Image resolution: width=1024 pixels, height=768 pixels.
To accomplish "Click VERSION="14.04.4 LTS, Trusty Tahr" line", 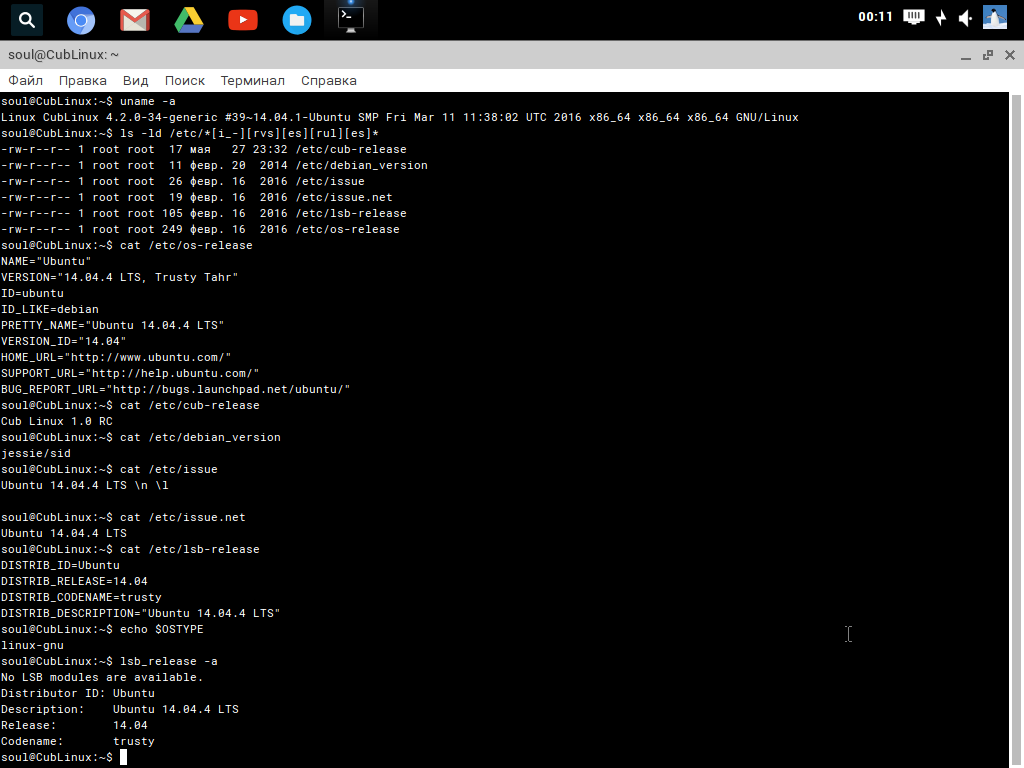I will [120, 277].
